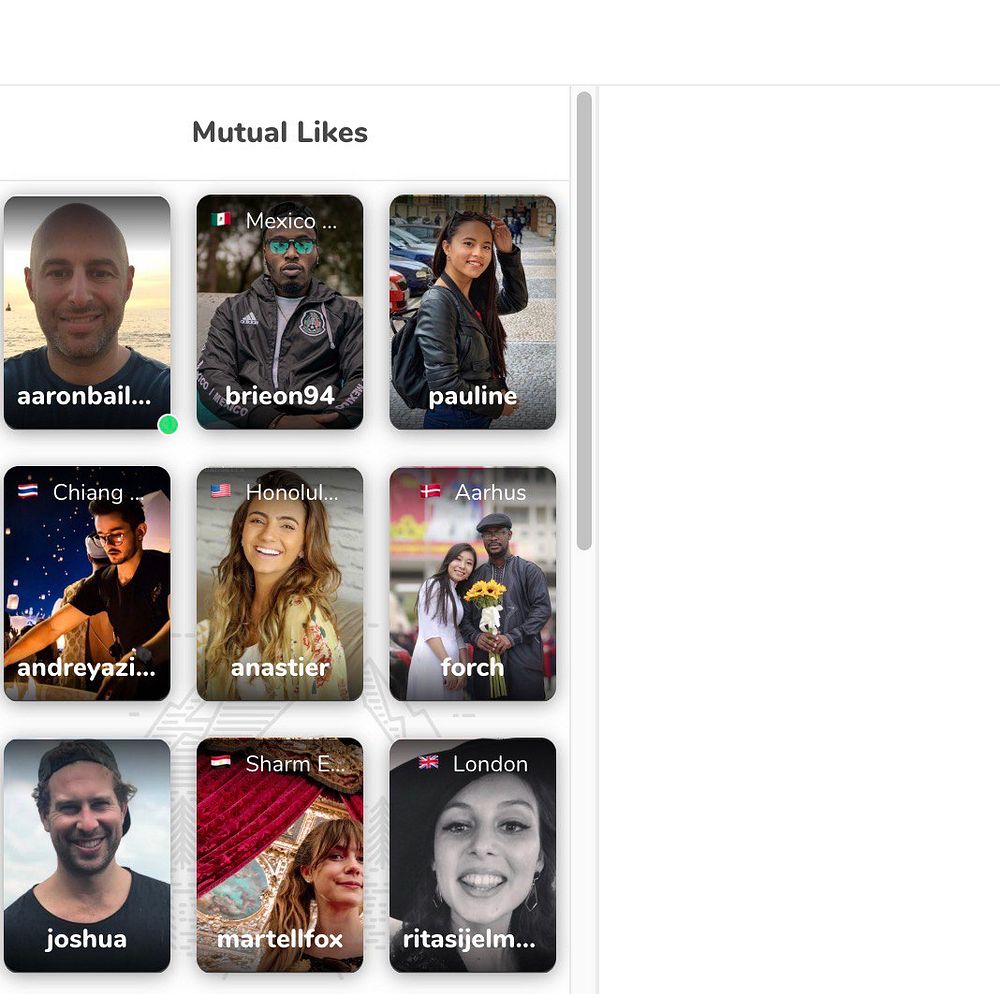The image size is (1000, 994).
Task: Select the anastier profile thumbnail
Action: pyautogui.click(x=280, y=583)
